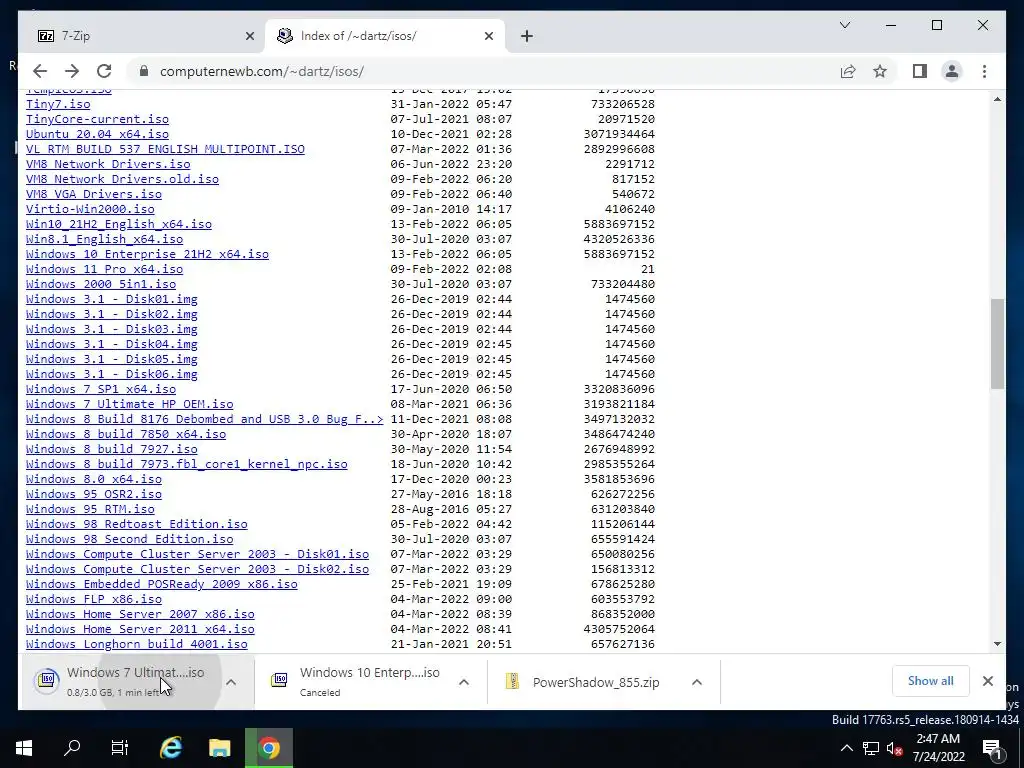Click Windows_11_Pro_x64.iso link
The width and height of the screenshot is (1024, 768).
(104, 269)
